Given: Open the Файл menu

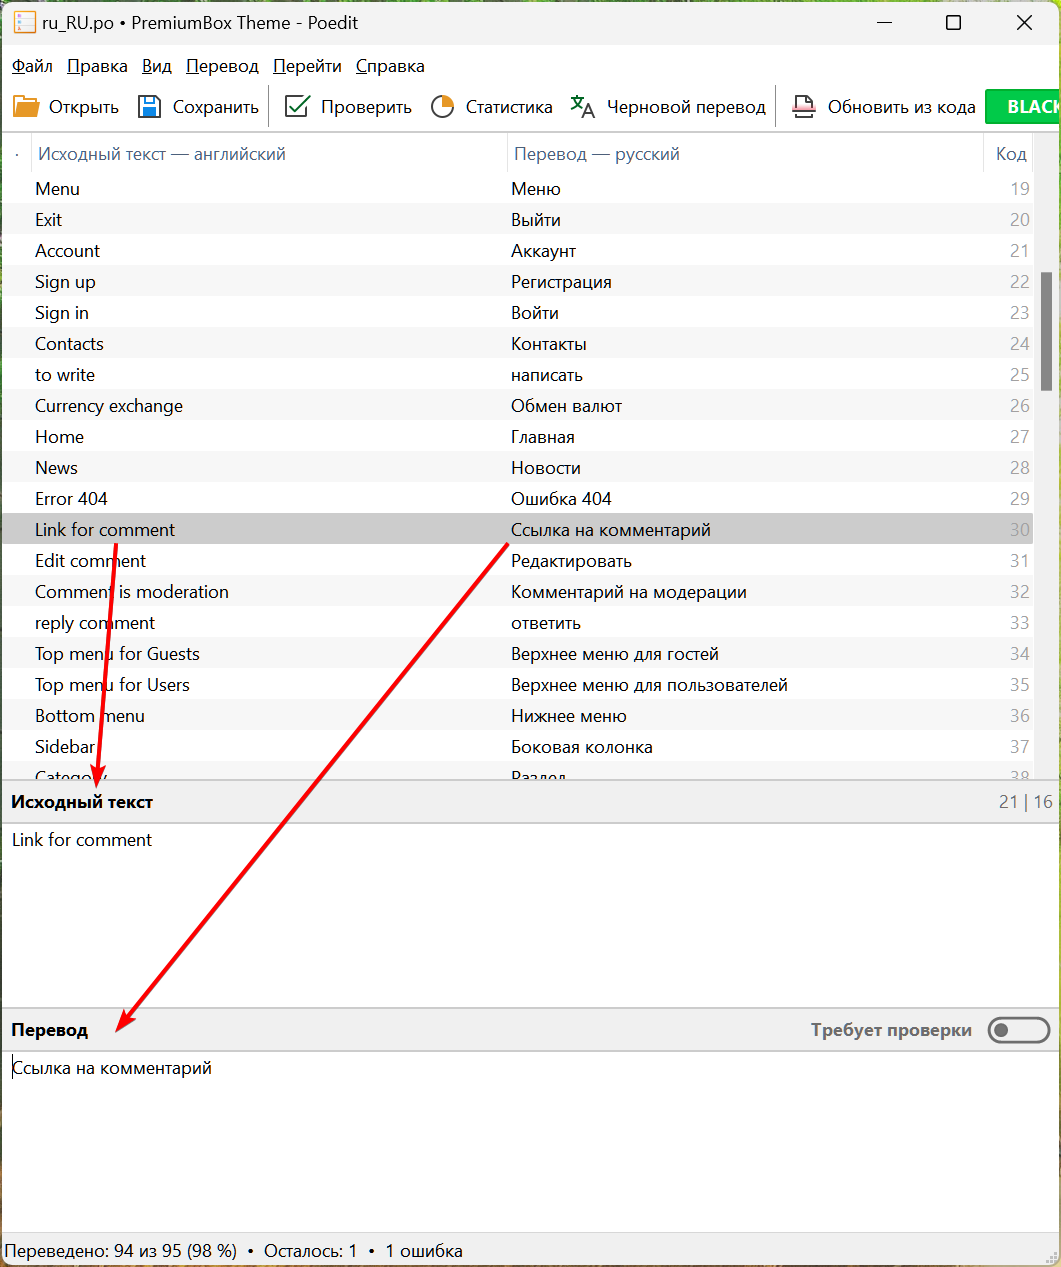Looking at the screenshot, I should tap(32, 66).
